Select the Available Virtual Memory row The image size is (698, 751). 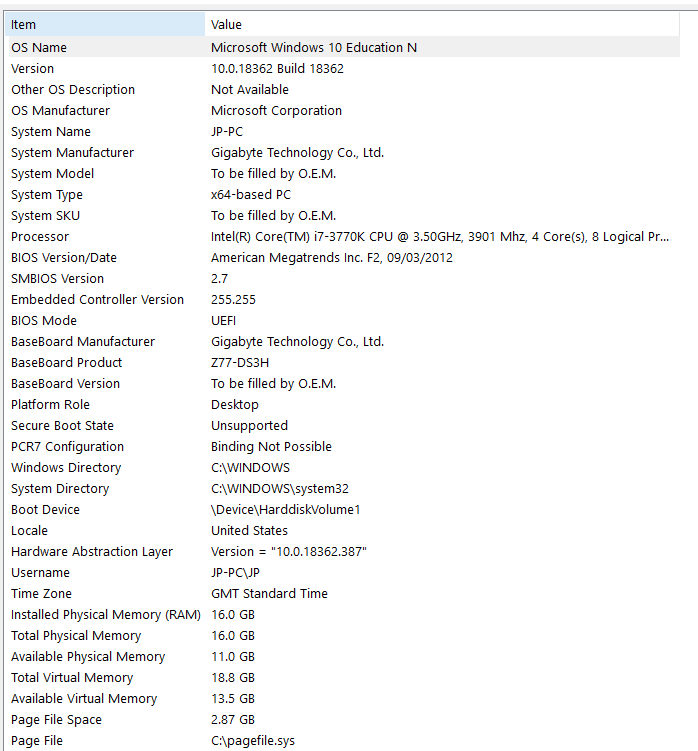84,699
